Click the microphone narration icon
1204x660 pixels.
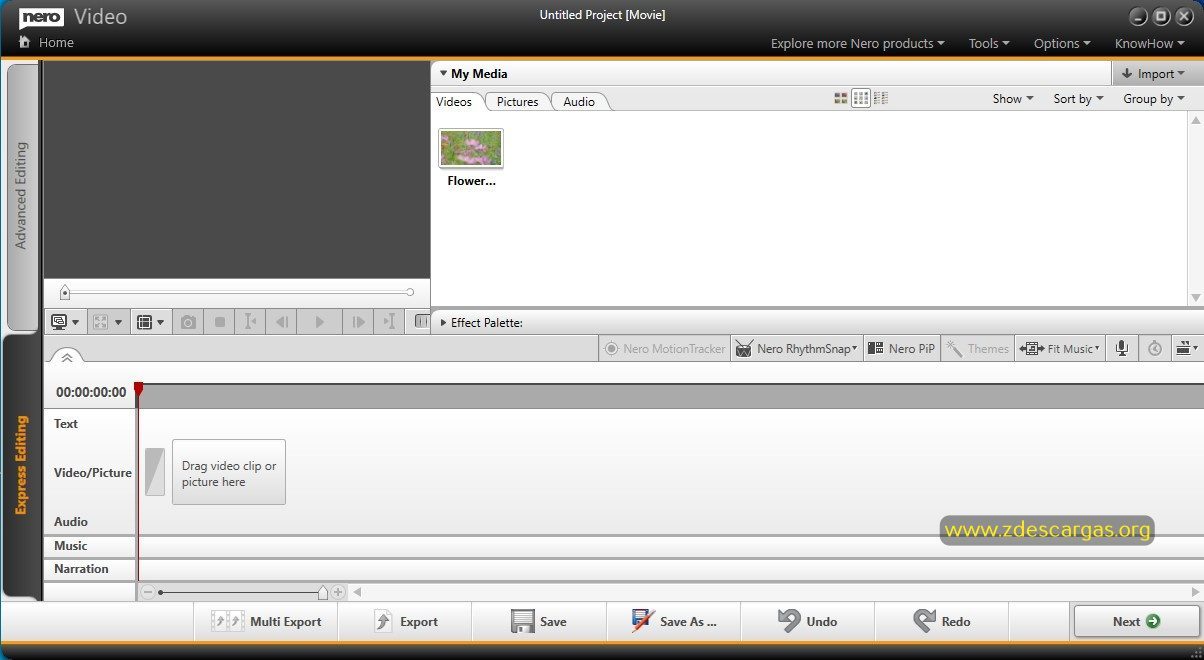(1122, 348)
